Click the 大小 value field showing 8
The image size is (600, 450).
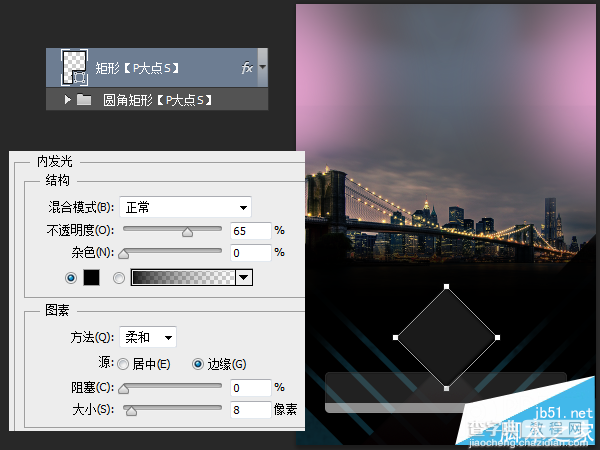[x=251, y=410]
